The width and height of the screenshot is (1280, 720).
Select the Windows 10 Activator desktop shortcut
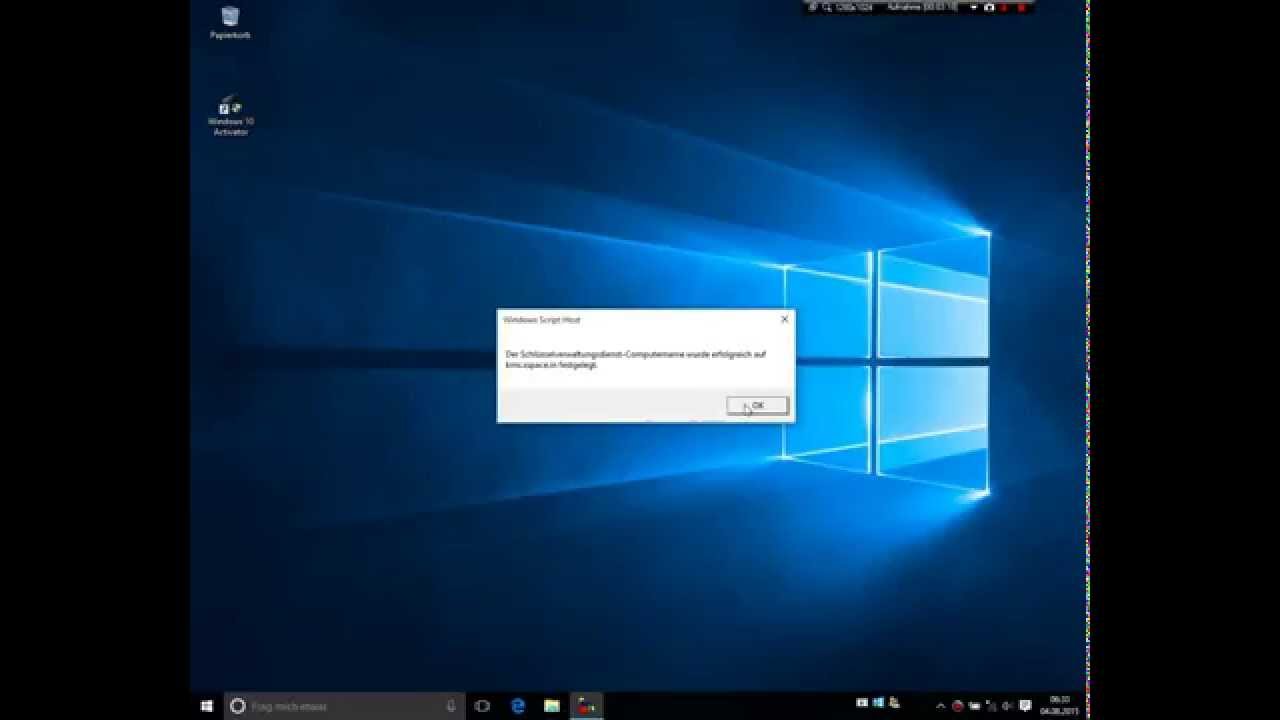click(x=230, y=116)
